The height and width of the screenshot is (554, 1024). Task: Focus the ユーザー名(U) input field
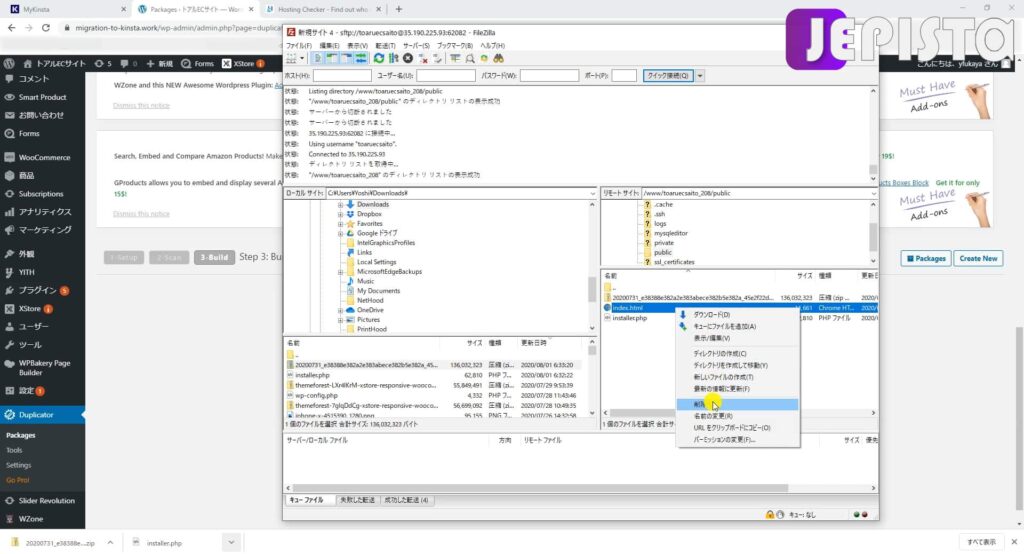[x=446, y=76]
